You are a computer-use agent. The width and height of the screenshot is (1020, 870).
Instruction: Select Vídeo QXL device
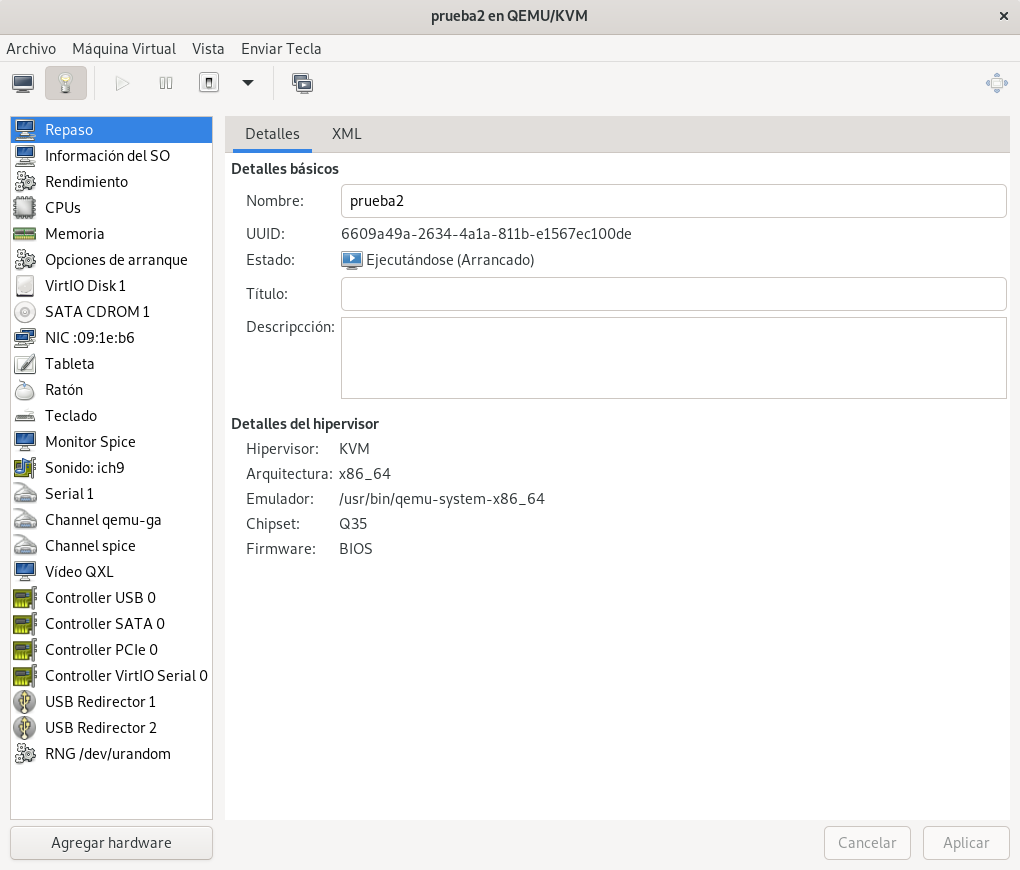111,571
